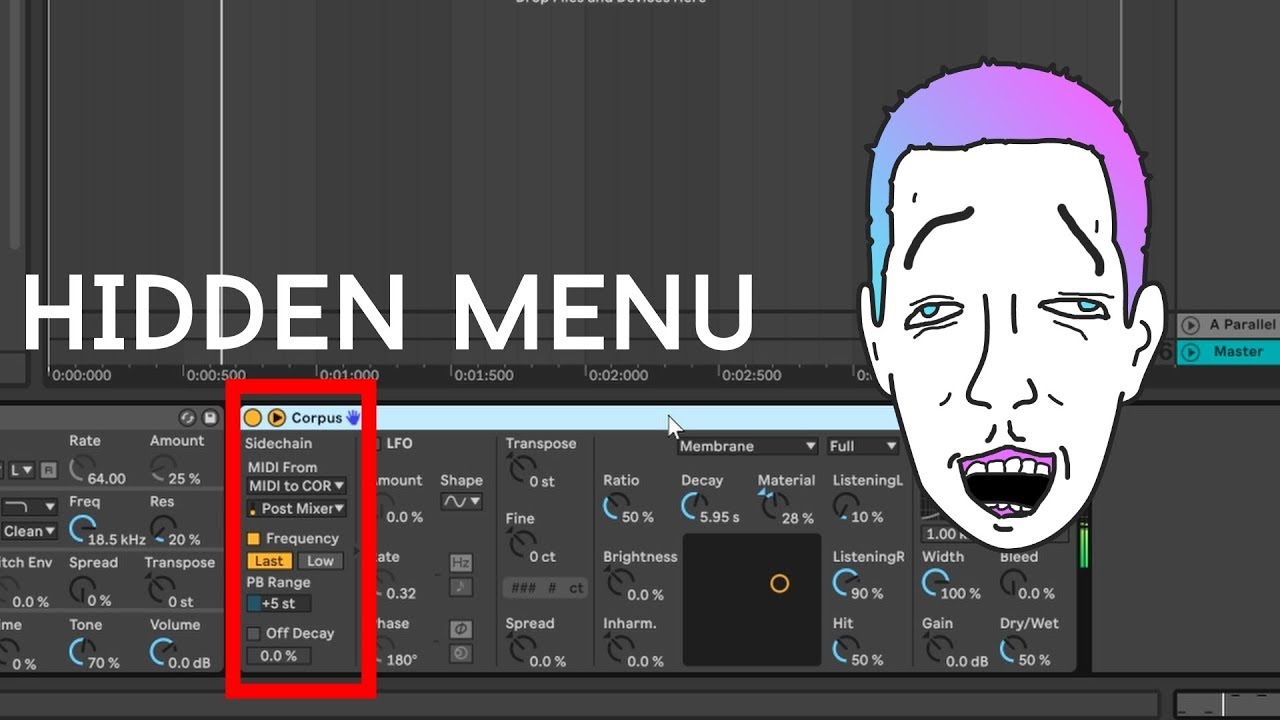Click the Amount 25 % knob
Viewport: 1280px width, 720px height.
tap(162, 466)
